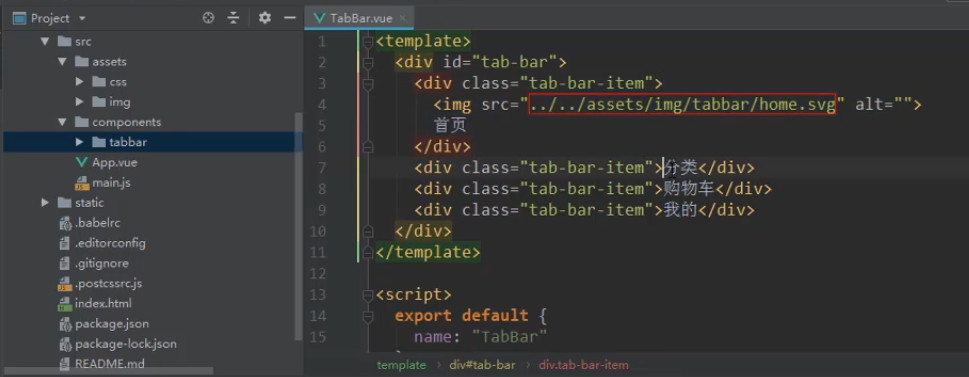Fold the script block on line 13
This screenshot has width=969, height=377.
coord(368,295)
